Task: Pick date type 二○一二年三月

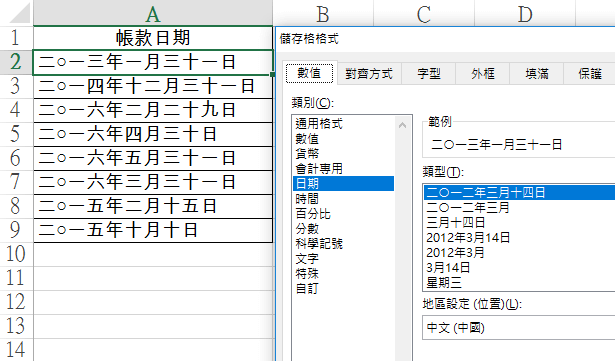Action: [x=519, y=208]
